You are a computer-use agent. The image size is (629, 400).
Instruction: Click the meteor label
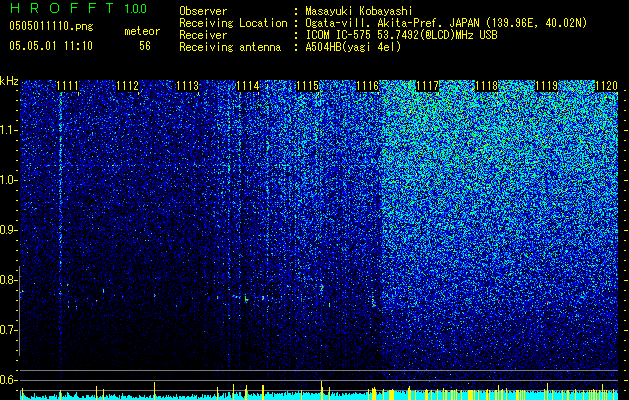(x=142, y=31)
